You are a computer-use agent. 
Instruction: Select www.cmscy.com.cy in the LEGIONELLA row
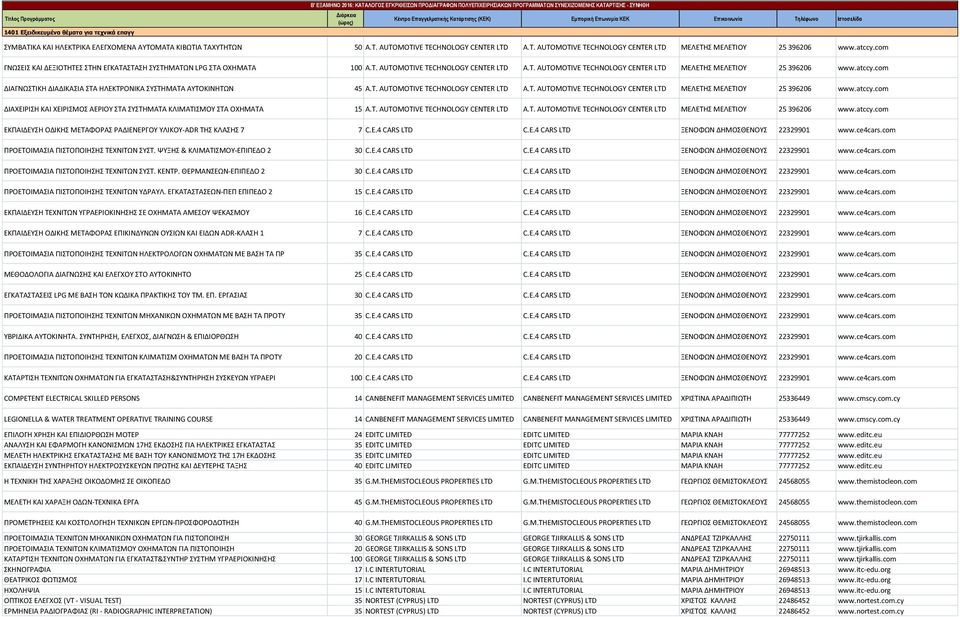pos(869,419)
